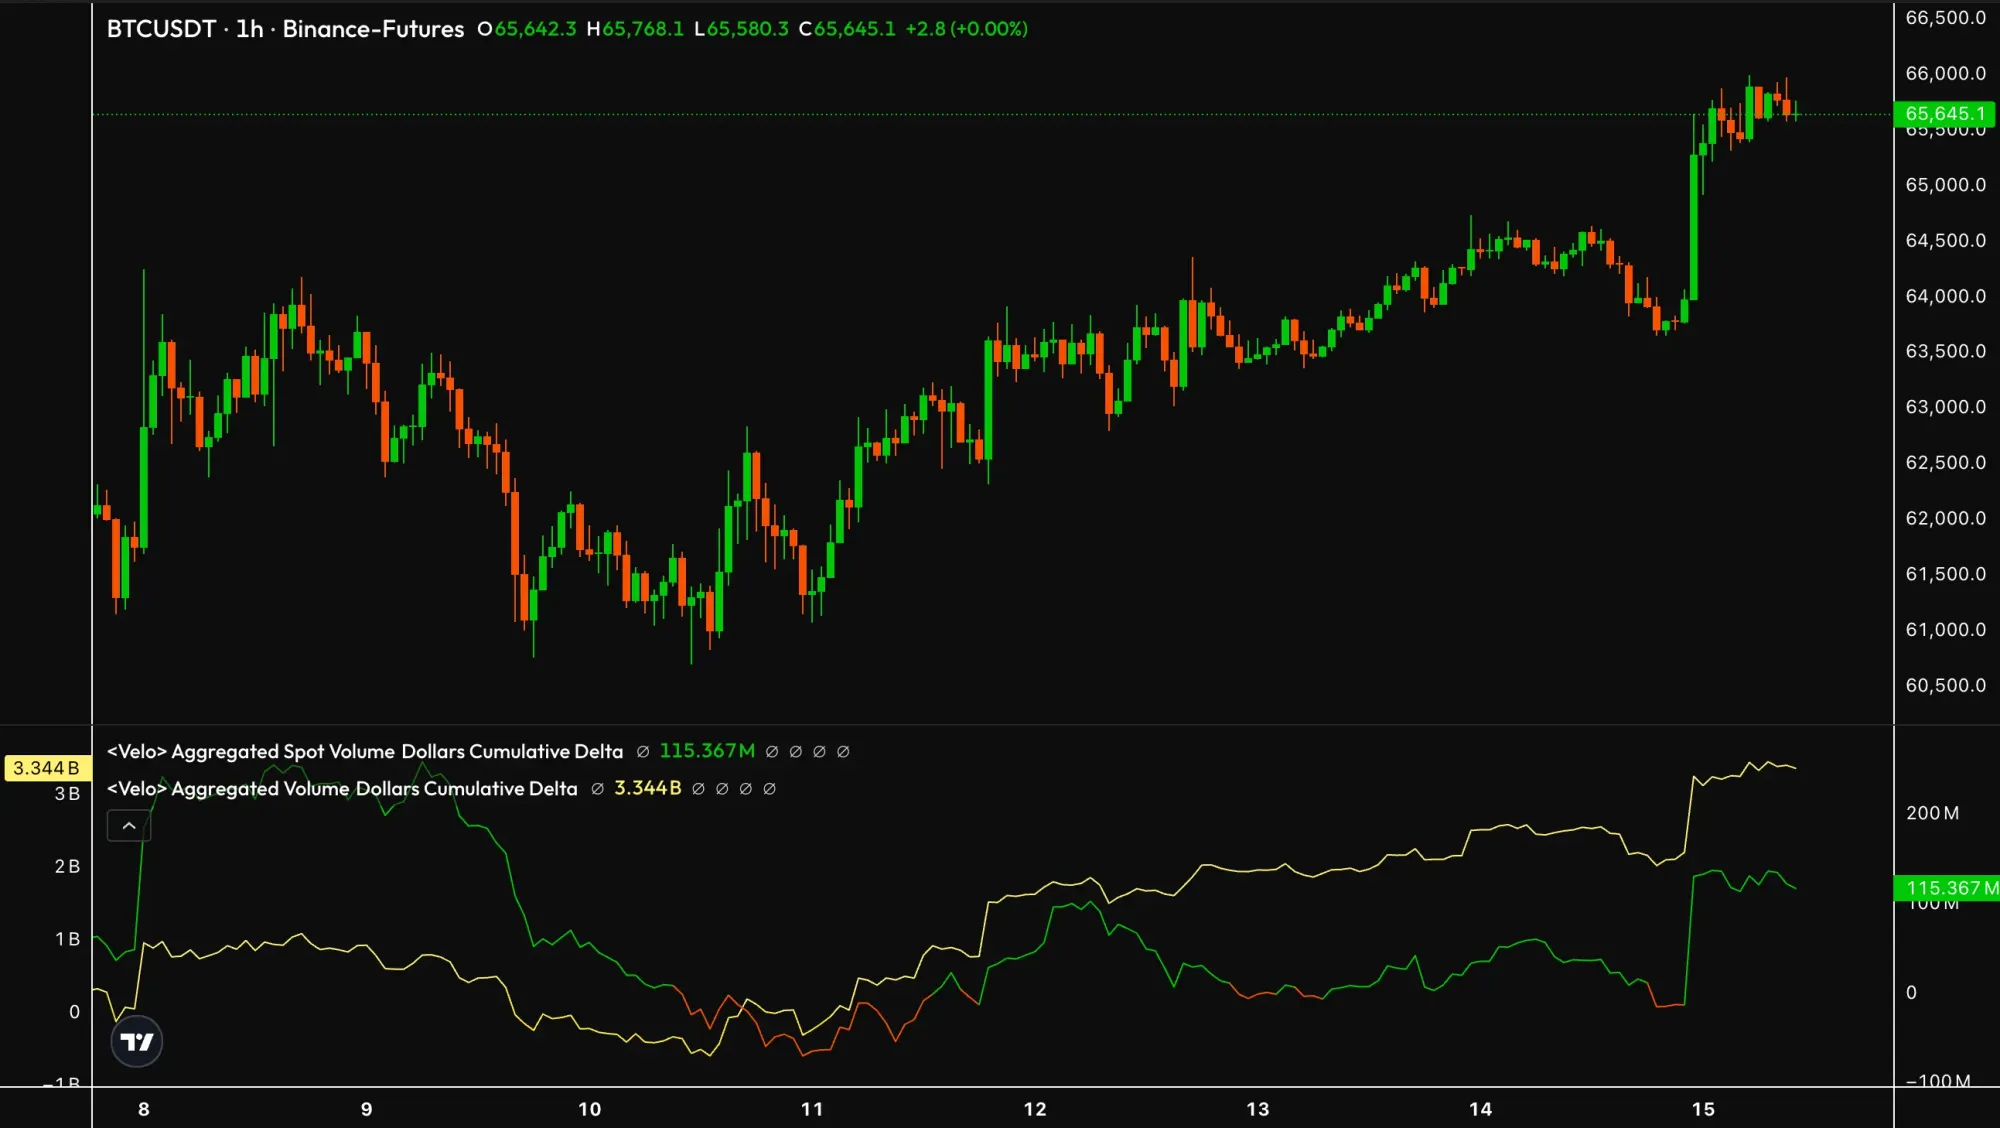Image resolution: width=2000 pixels, height=1128 pixels.
Task: Click date 14 on the time axis
Action: tap(1481, 1109)
